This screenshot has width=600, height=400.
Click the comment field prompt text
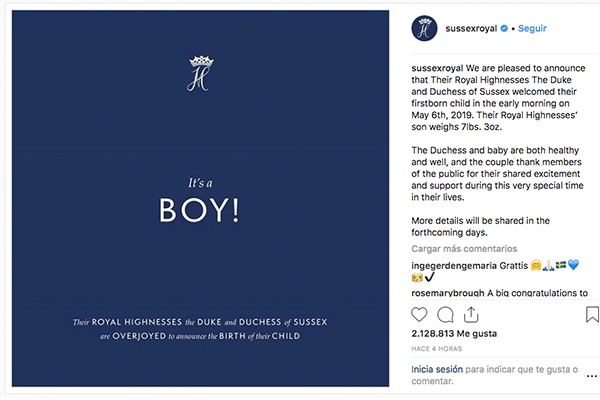494,375
